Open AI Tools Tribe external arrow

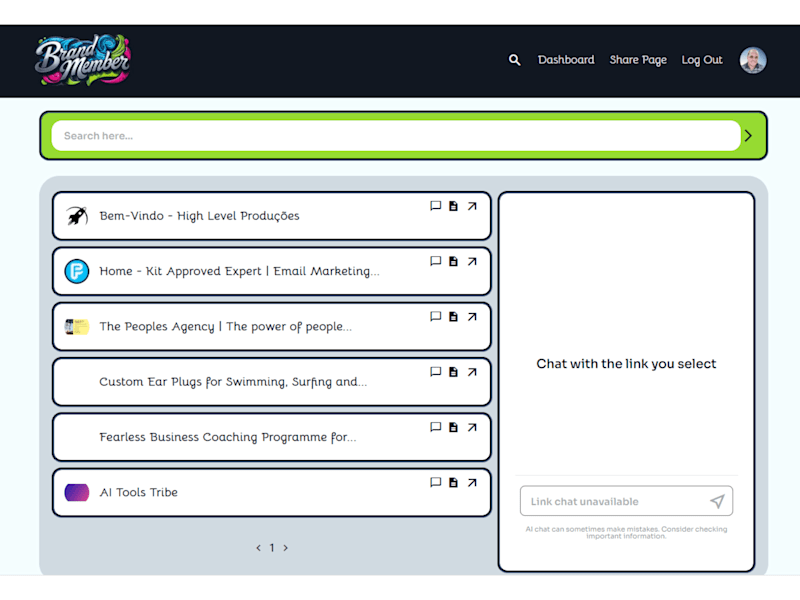(x=472, y=483)
